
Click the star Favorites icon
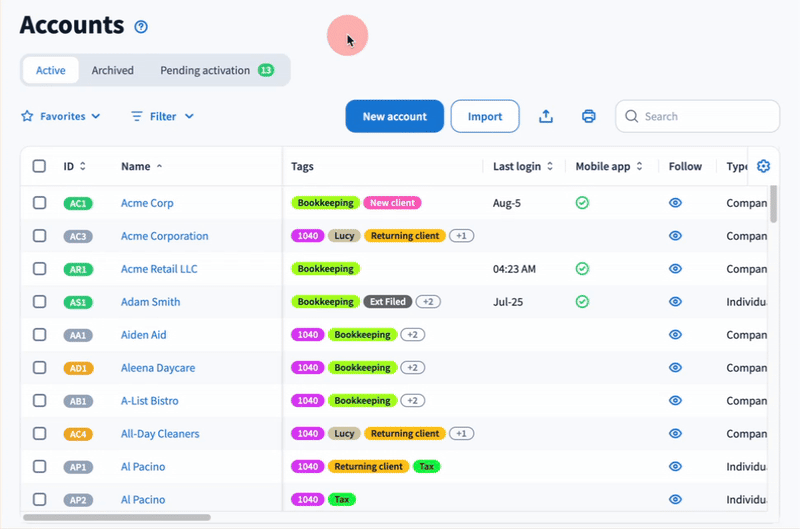point(28,116)
